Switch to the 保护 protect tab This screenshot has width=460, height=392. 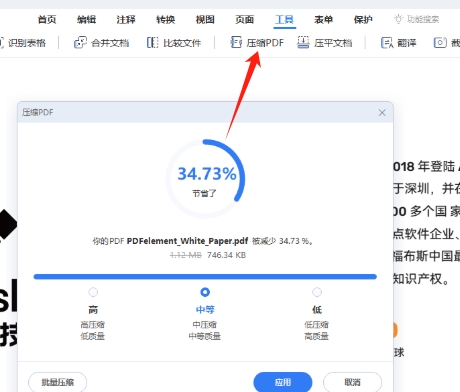tap(363, 20)
